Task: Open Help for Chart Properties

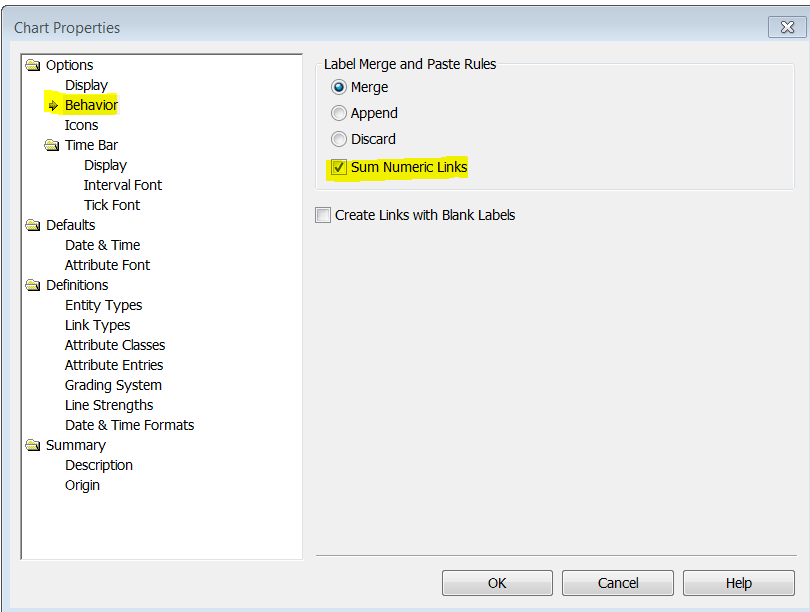Action: click(x=738, y=583)
